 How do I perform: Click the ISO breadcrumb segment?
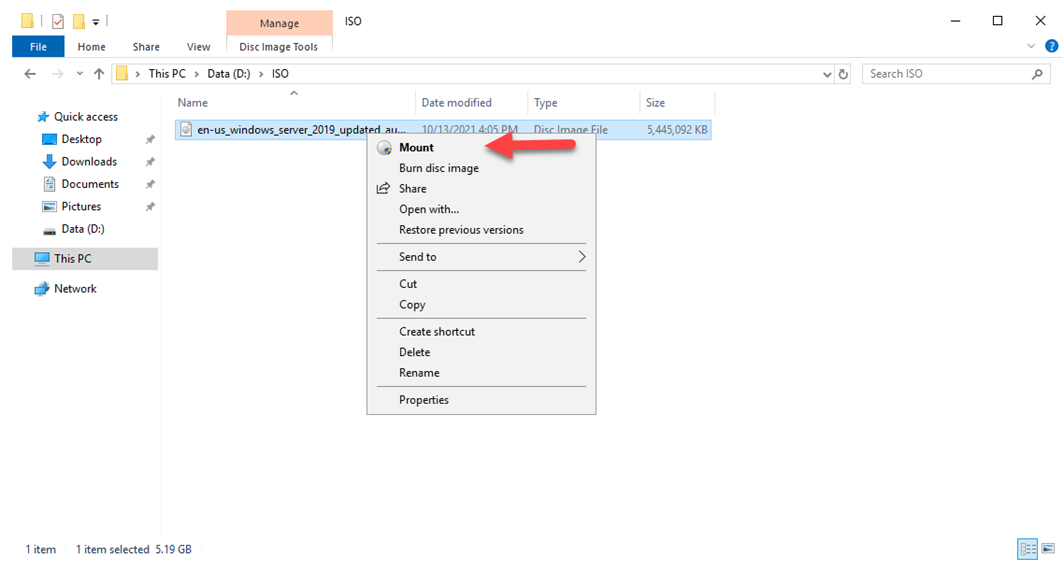pos(280,74)
